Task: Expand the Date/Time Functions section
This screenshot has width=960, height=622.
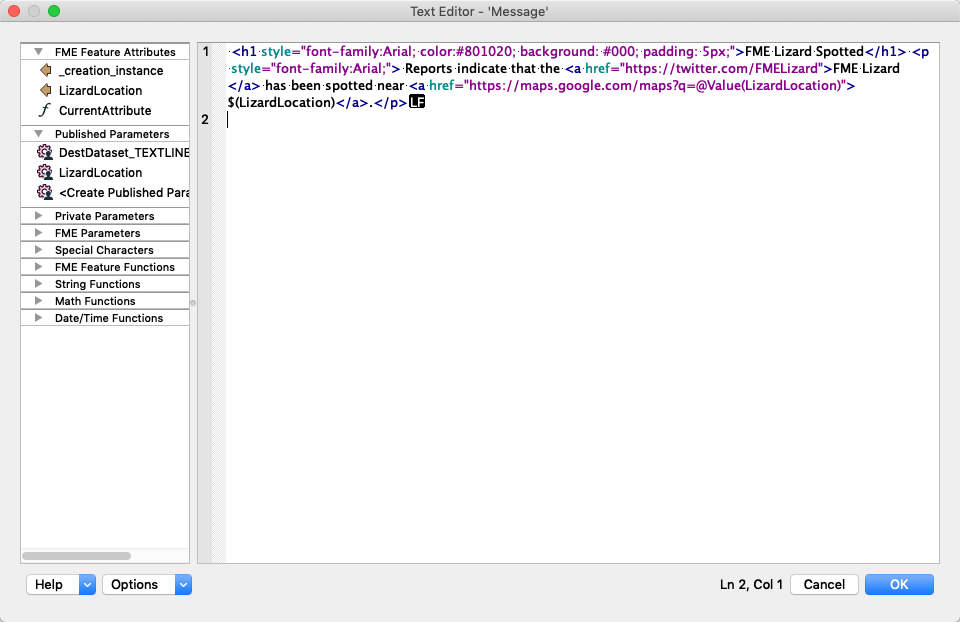Action: [x=39, y=318]
